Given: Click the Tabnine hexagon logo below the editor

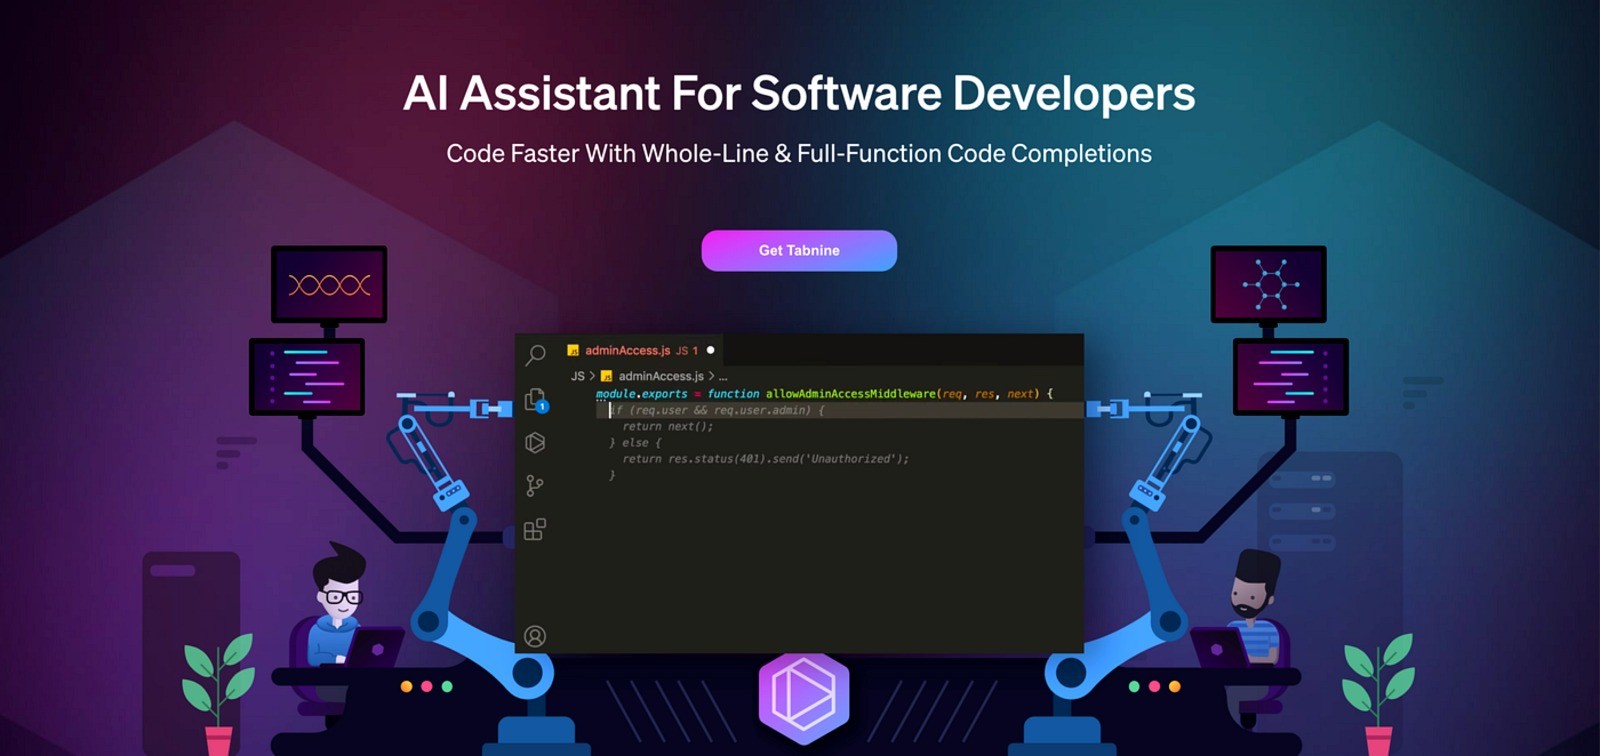Looking at the screenshot, I should tap(804, 697).
